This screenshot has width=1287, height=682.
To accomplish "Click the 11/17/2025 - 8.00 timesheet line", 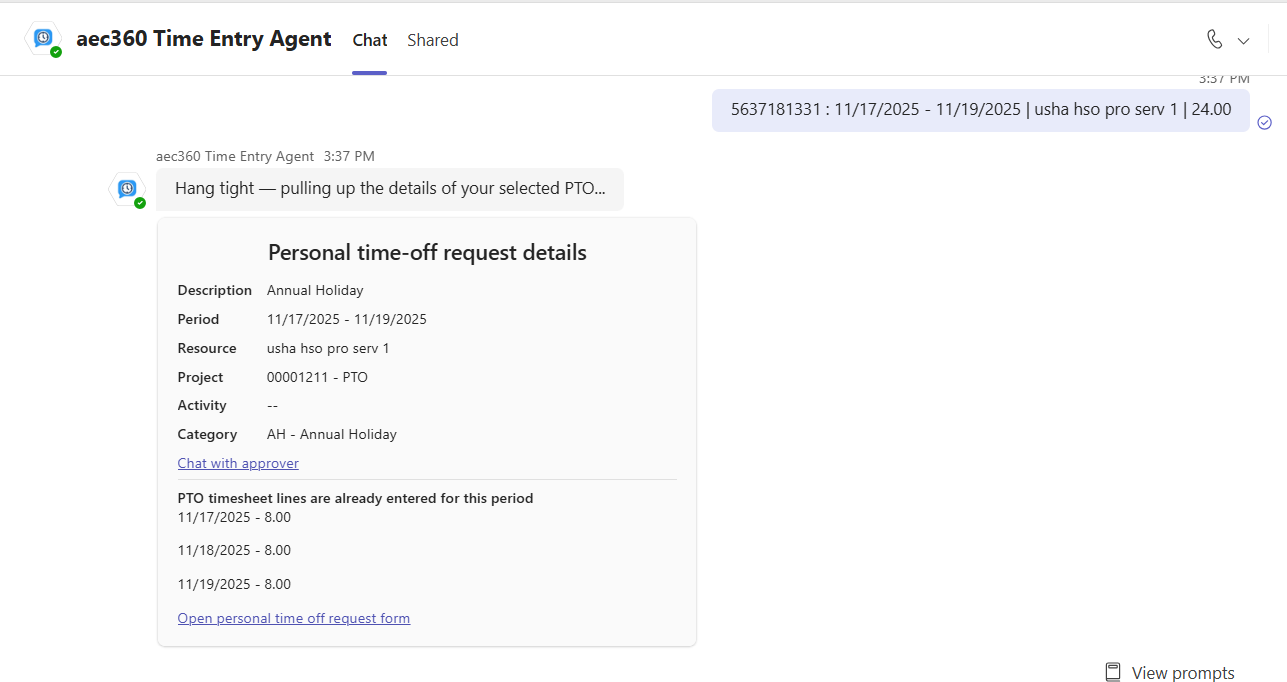I will click(x=234, y=517).
